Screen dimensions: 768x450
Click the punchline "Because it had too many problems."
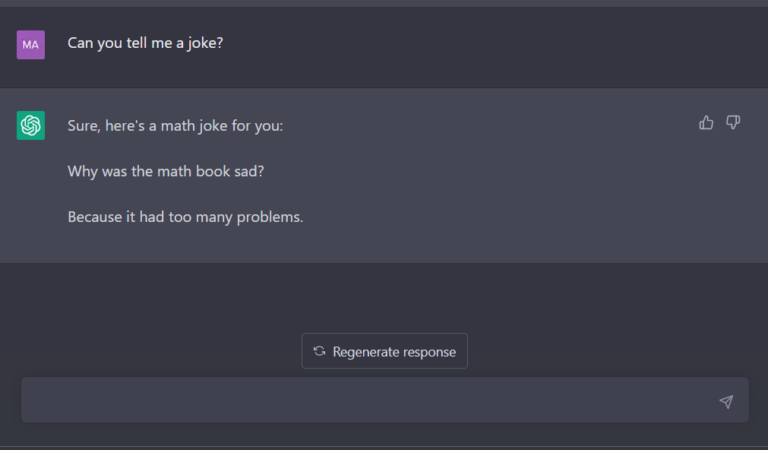pos(185,217)
